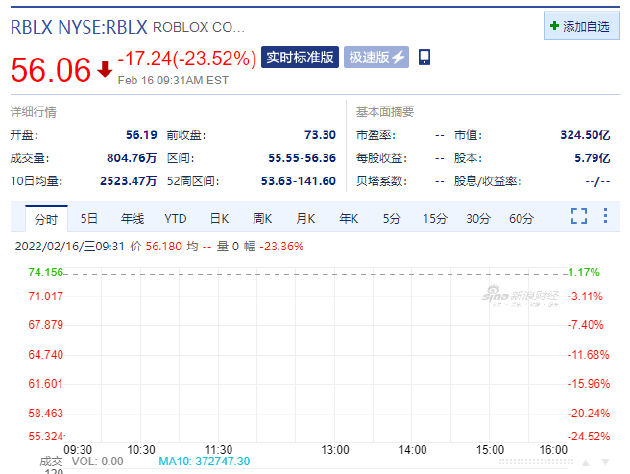
Task: Select the 实时标准版 real-time standard version
Action: [x=300, y=57]
